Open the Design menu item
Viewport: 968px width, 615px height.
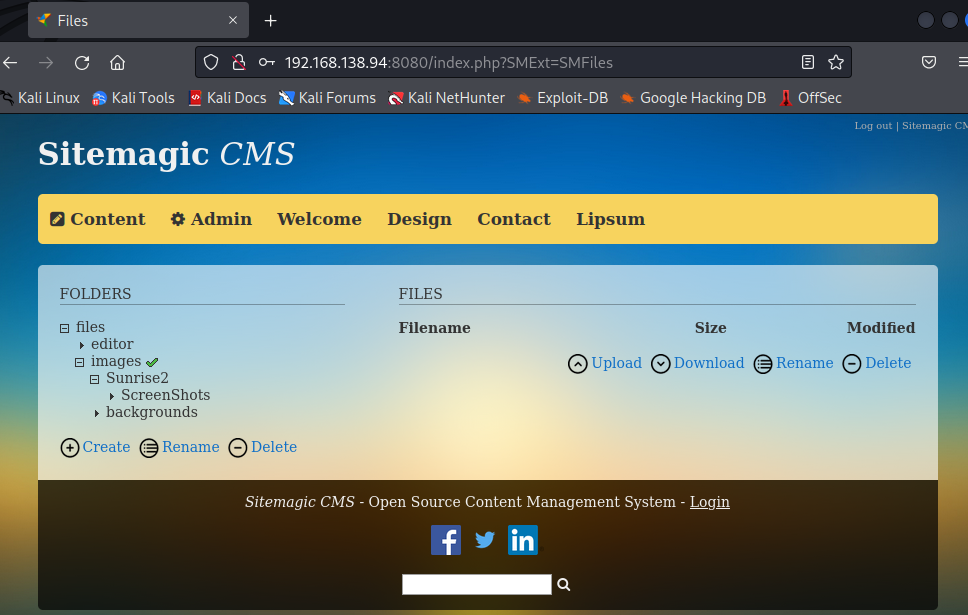[419, 219]
